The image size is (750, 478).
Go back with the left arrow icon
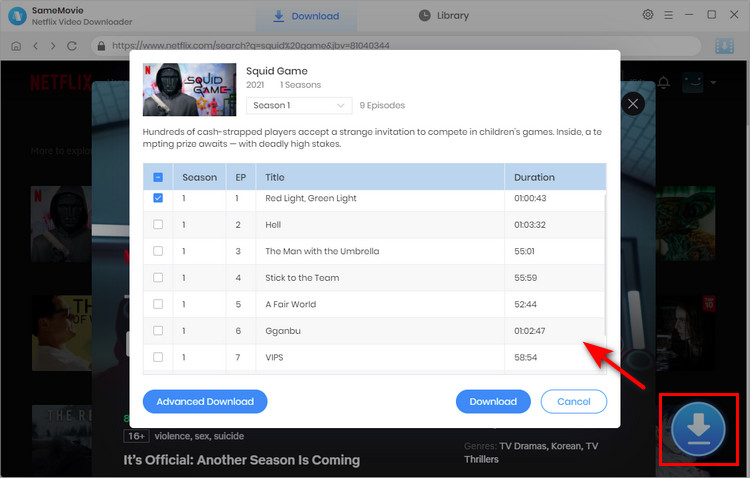point(35,46)
